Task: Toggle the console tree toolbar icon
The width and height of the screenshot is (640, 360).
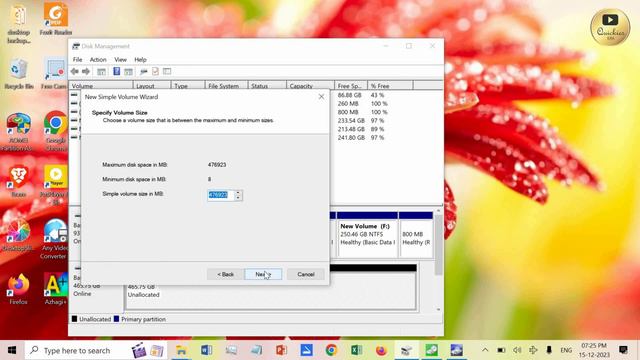Action: 101,72
